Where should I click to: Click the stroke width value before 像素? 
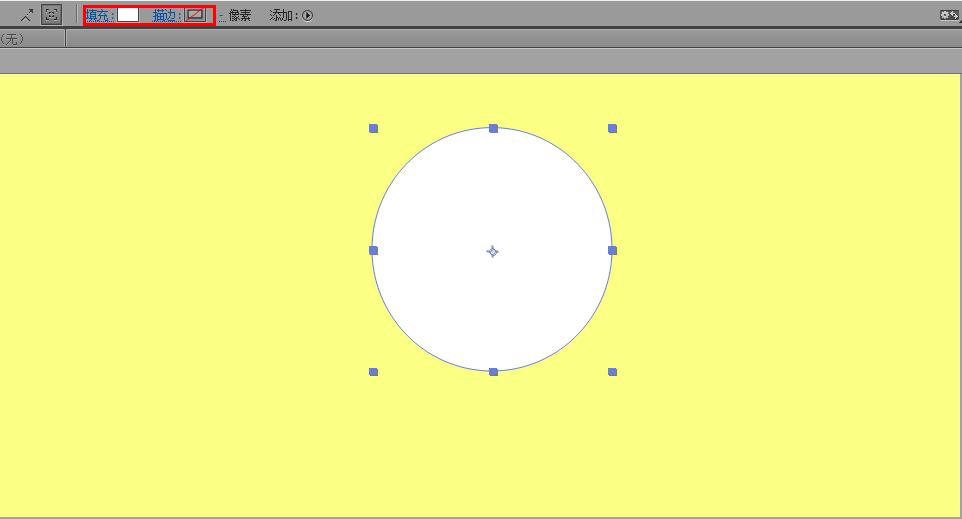(222, 16)
